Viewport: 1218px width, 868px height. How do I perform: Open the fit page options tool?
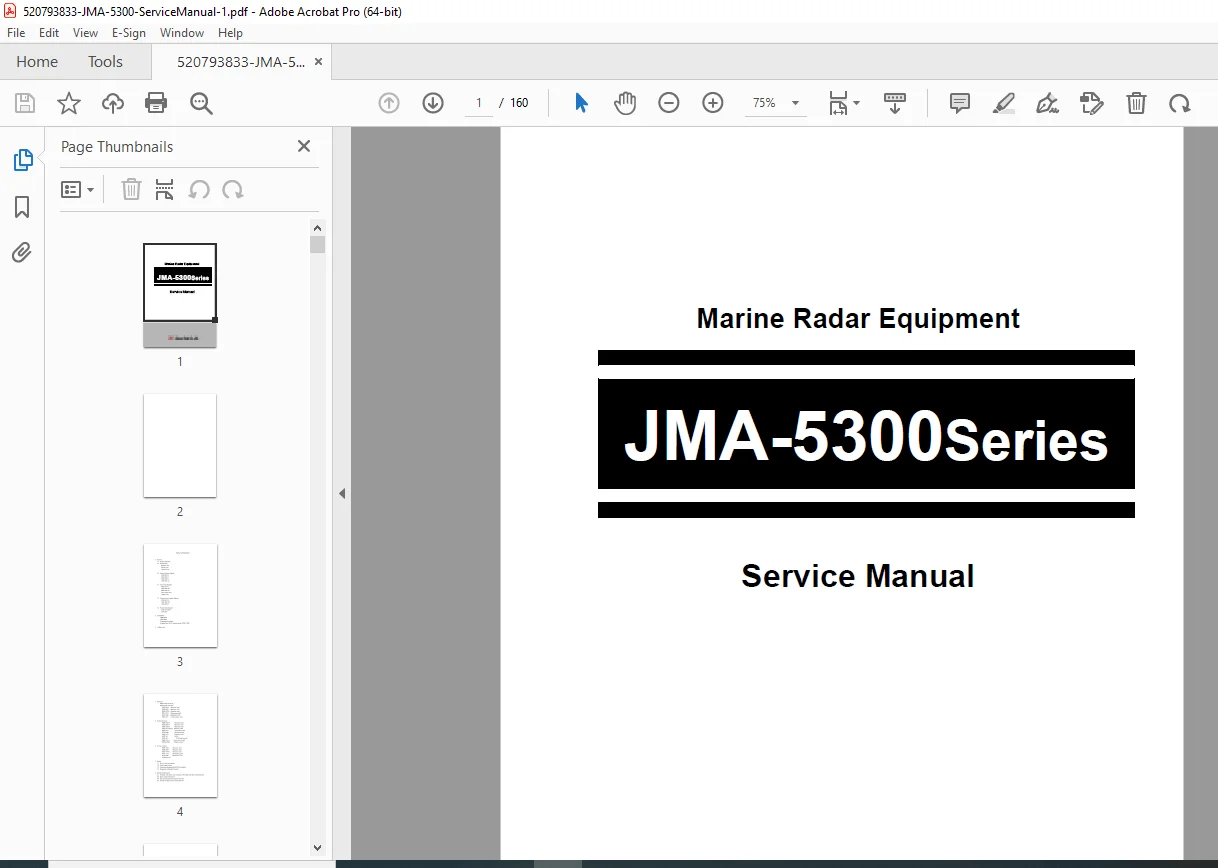(x=844, y=103)
